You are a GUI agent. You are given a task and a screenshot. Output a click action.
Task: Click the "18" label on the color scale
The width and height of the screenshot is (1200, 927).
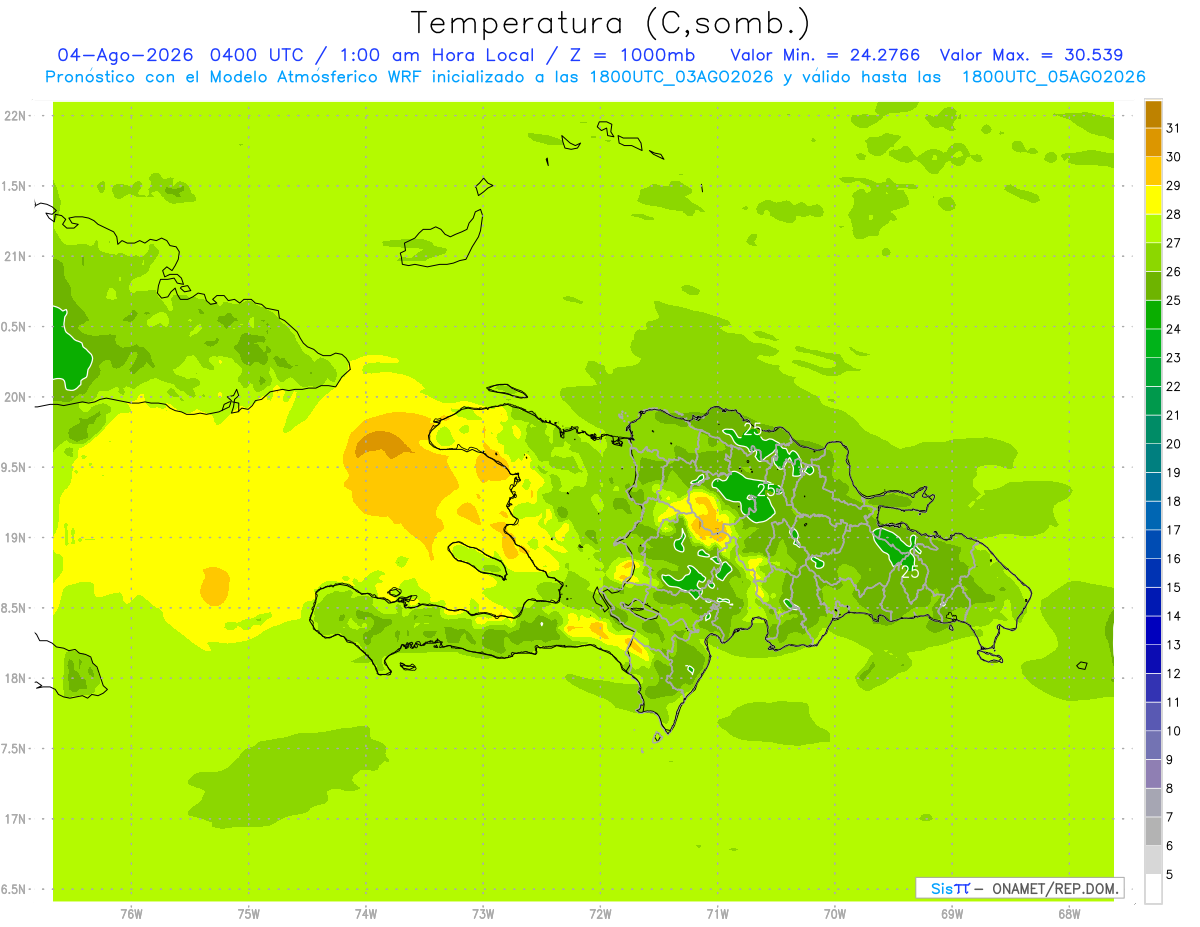coord(1174,502)
